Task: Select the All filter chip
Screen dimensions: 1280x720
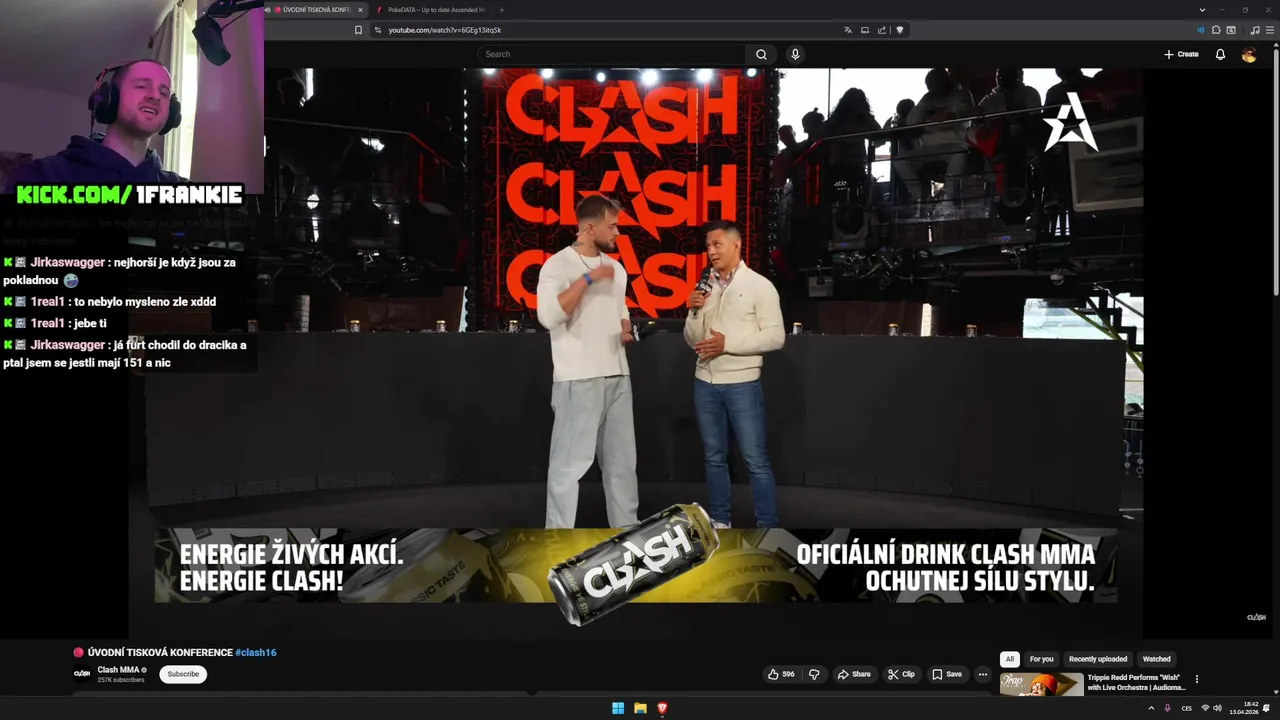Action: point(1010,659)
